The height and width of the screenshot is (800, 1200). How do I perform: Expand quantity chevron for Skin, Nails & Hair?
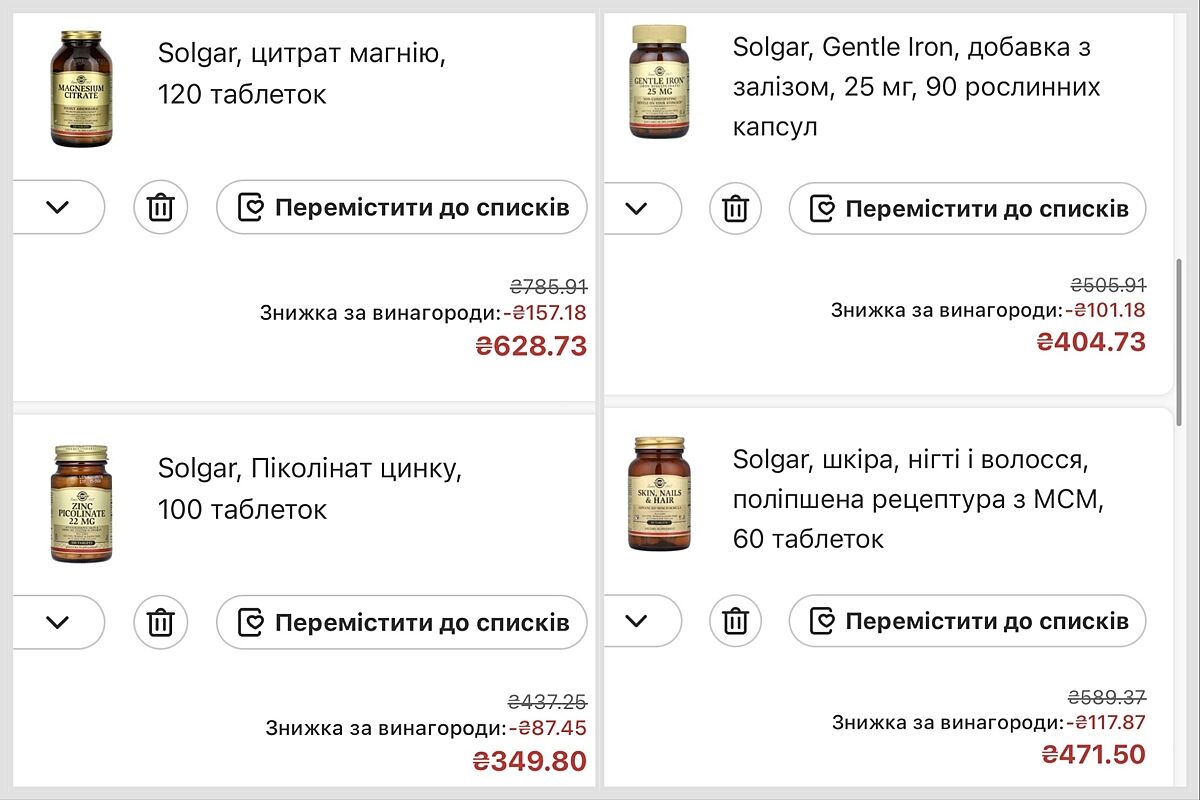(637, 621)
